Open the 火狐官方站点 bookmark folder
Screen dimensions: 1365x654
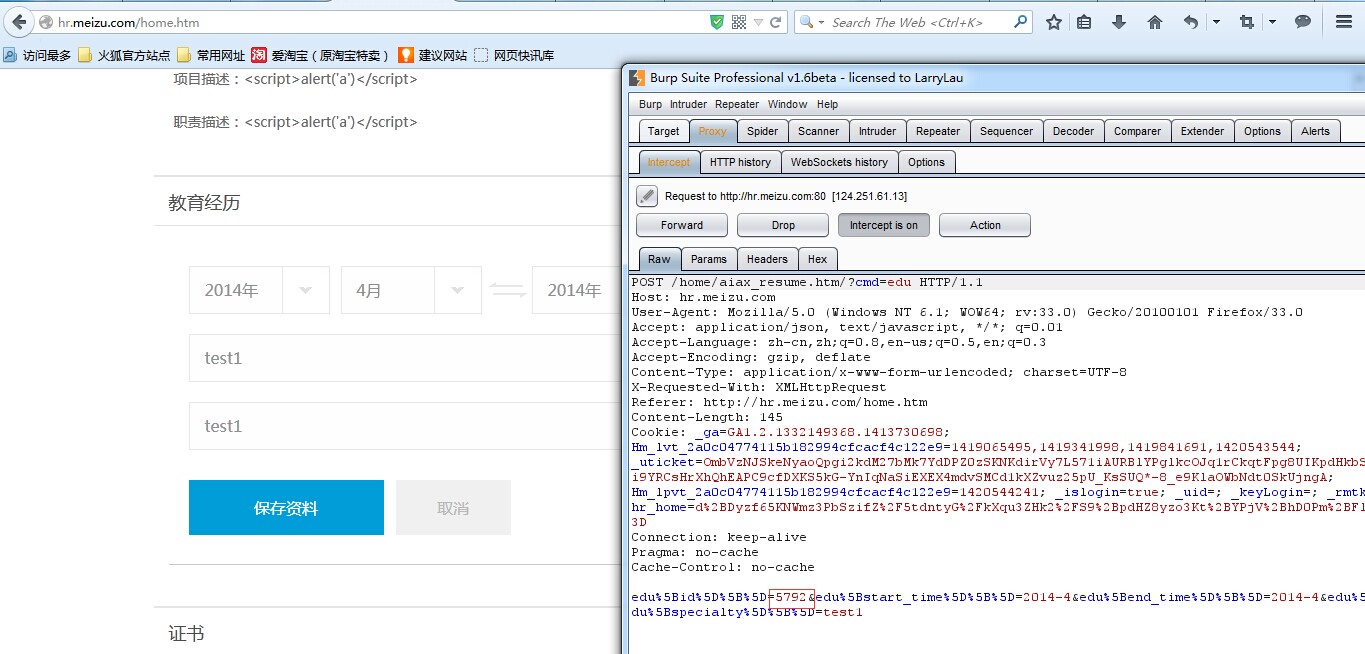pos(124,55)
